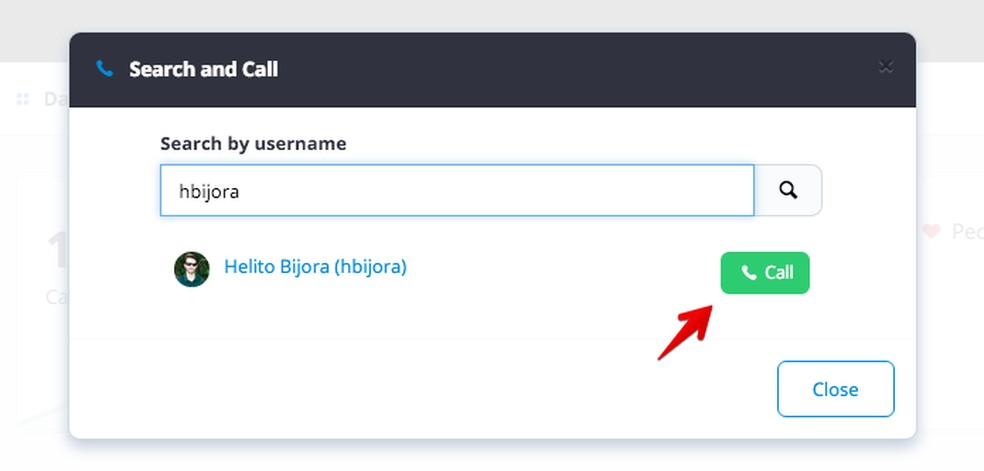Select the partially hidden Dashboard tab
Image resolution: width=984 pixels, height=471 pixels.
51,99
